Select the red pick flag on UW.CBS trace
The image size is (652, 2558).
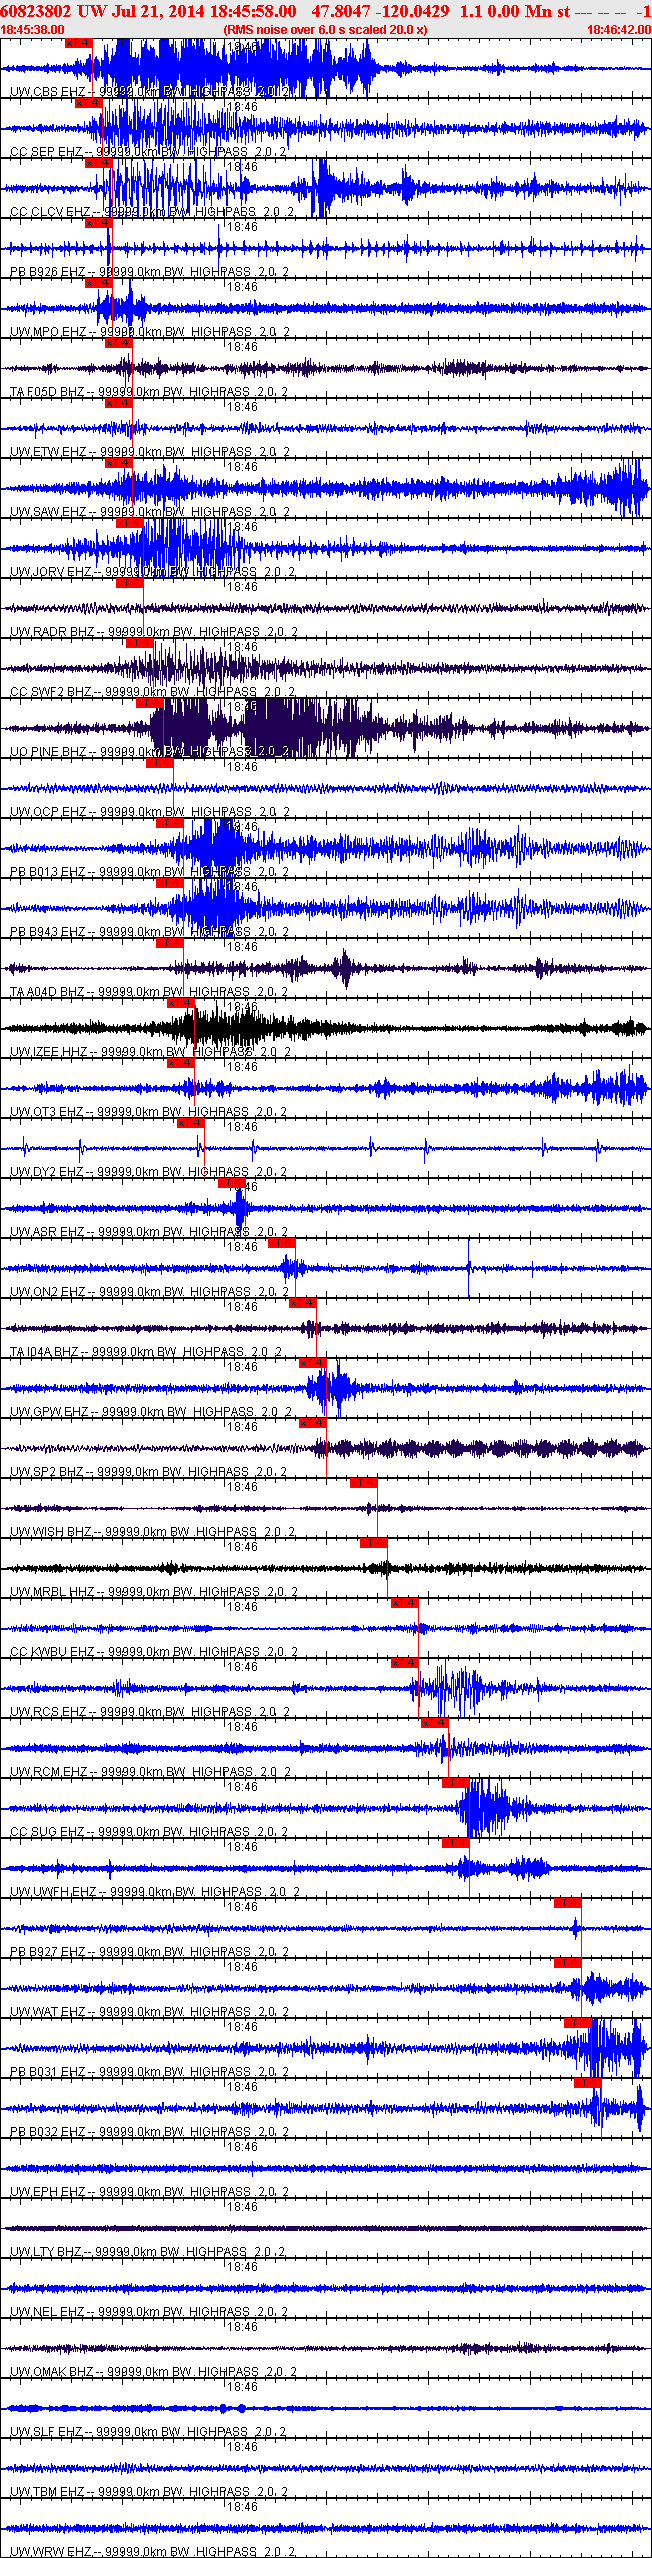78,43
